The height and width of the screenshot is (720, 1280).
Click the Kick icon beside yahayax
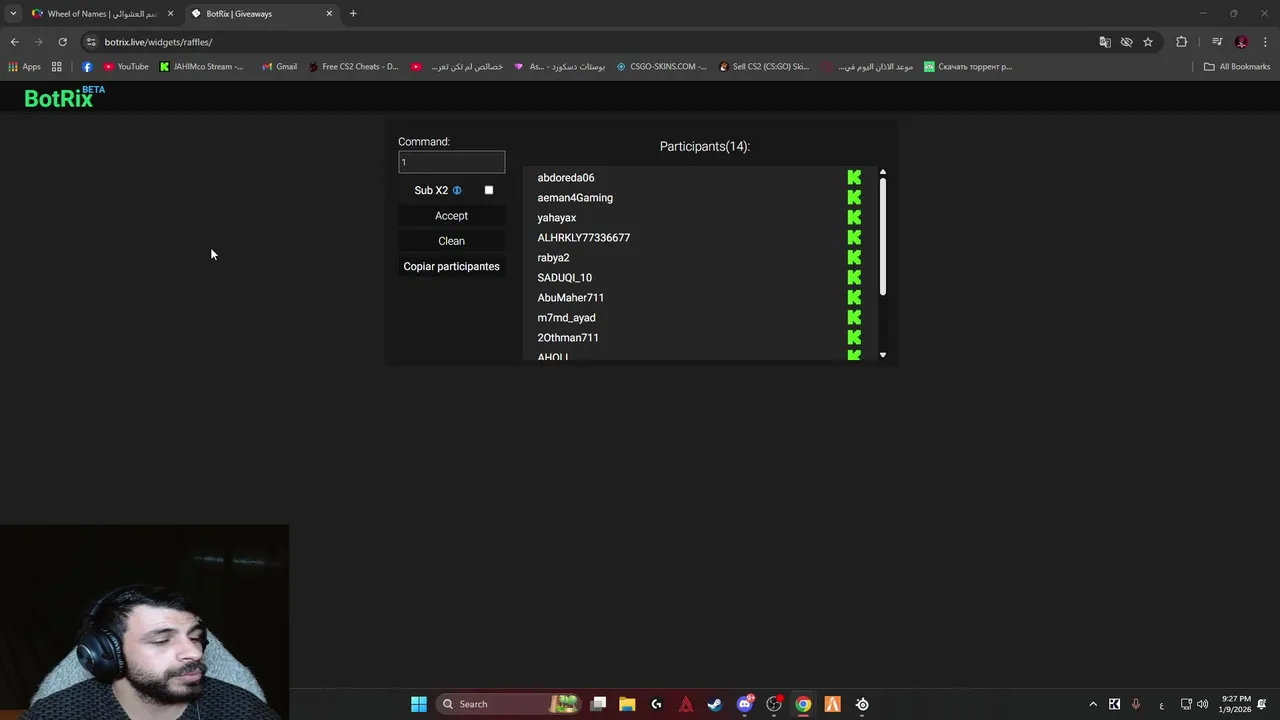(x=854, y=217)
